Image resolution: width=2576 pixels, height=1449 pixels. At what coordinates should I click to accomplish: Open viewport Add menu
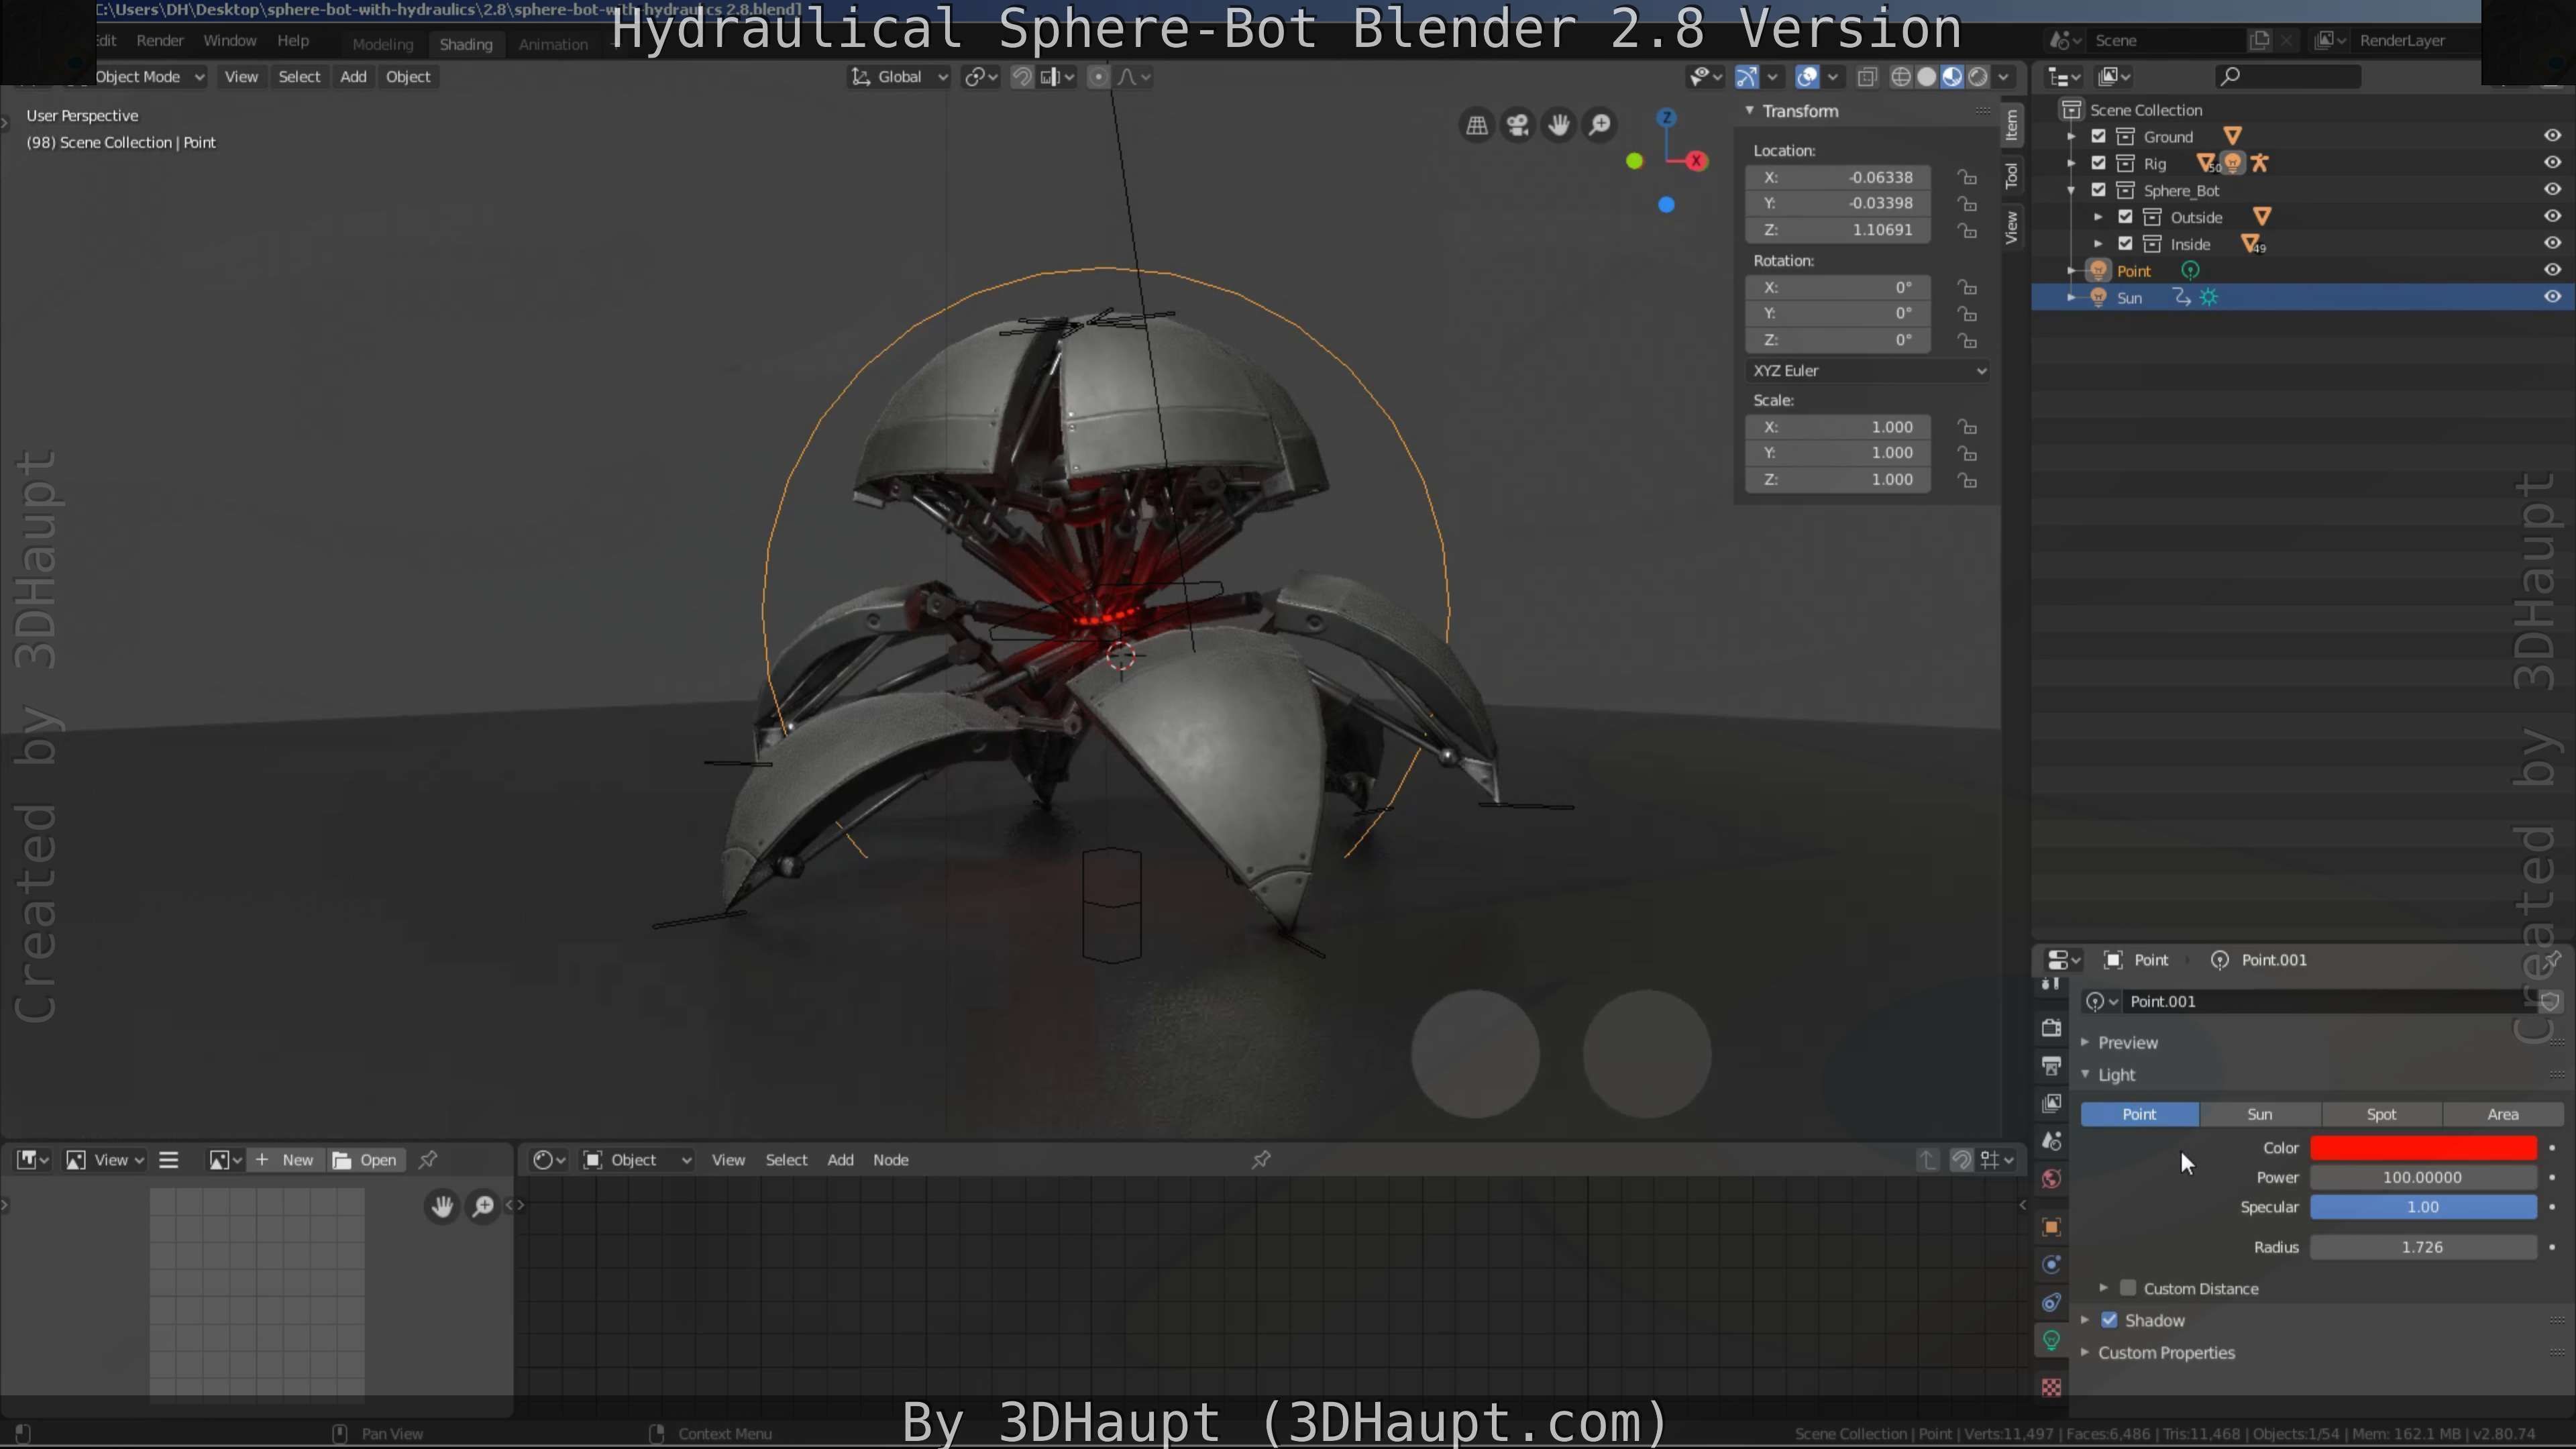[x=353, y=77]
